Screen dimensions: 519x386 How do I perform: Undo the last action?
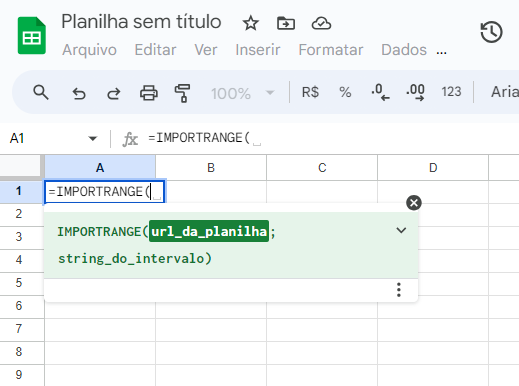[79, 93]
